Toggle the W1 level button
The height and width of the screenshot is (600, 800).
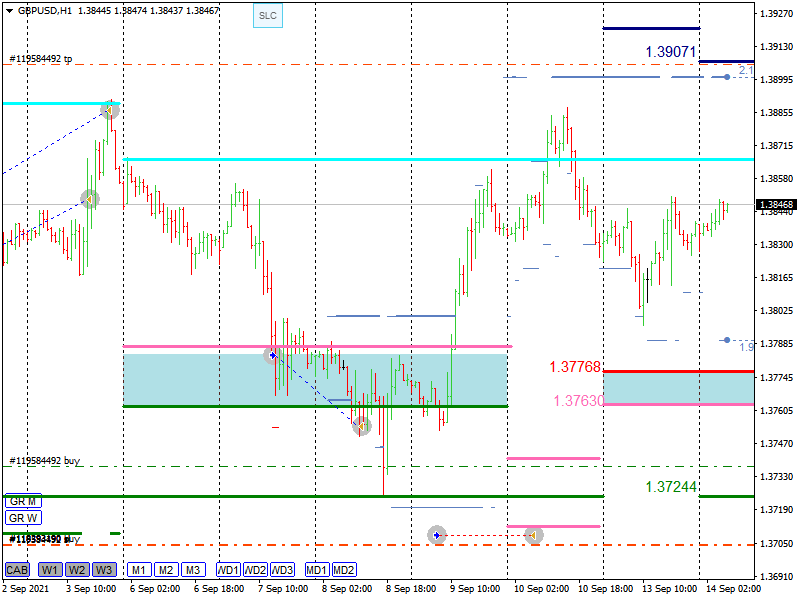pos(50,570)
